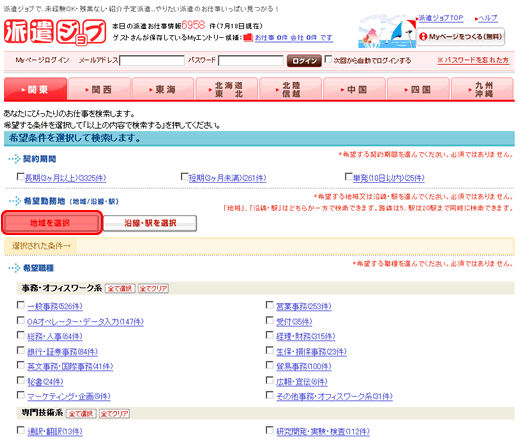Open the 営業事務 job link

[304, 306]
